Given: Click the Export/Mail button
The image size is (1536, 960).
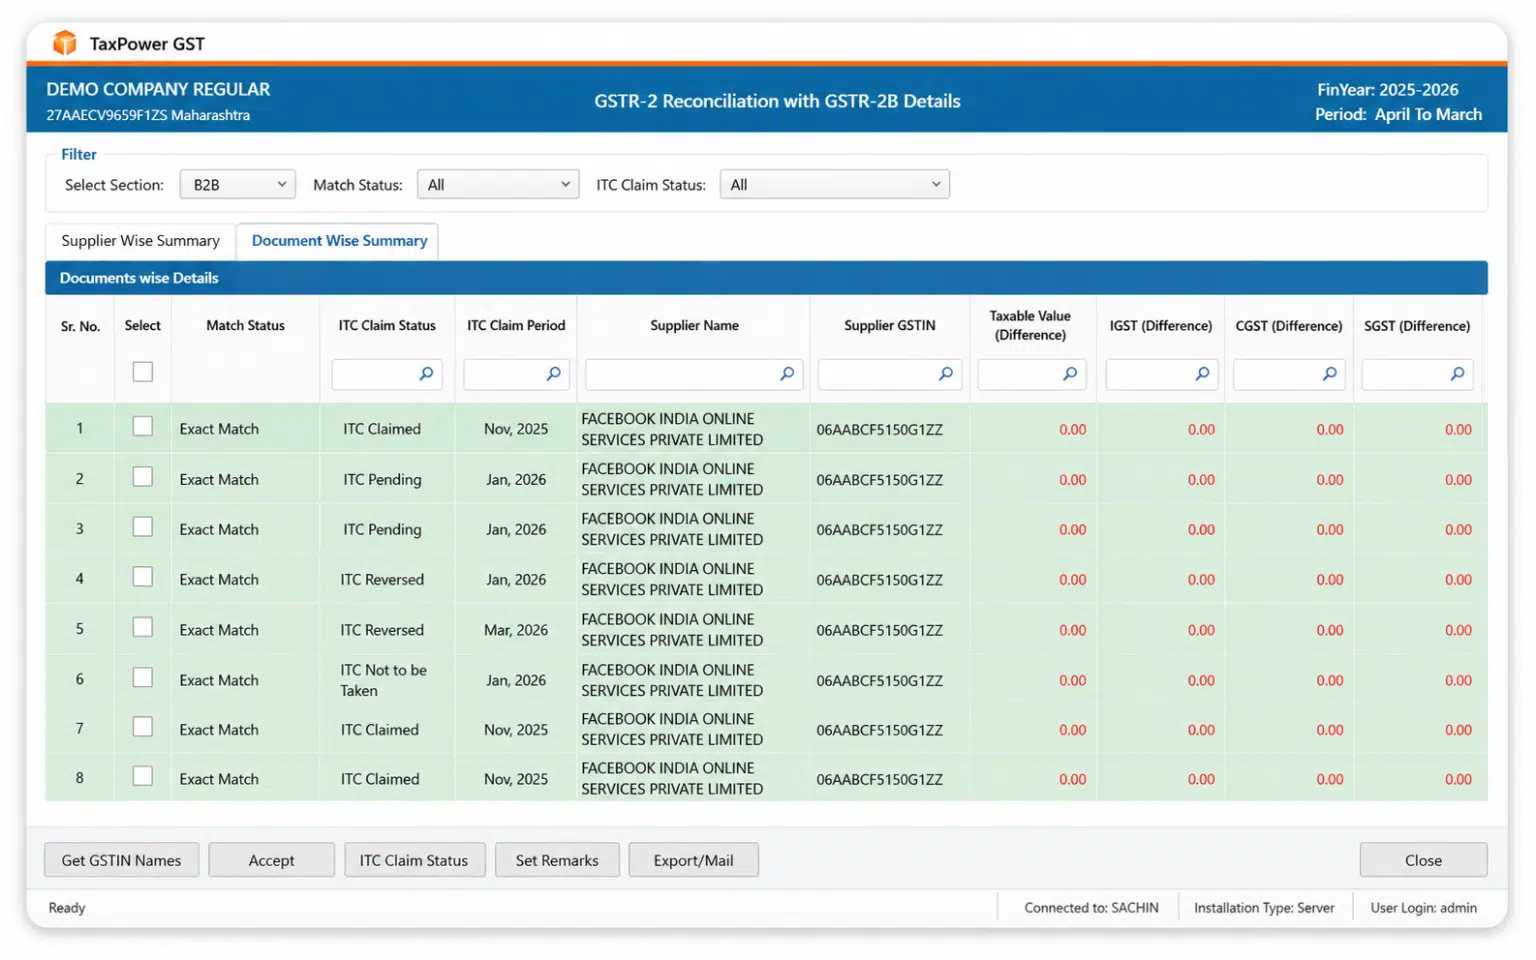Looking at the screenshot, I should click(693, 861).
